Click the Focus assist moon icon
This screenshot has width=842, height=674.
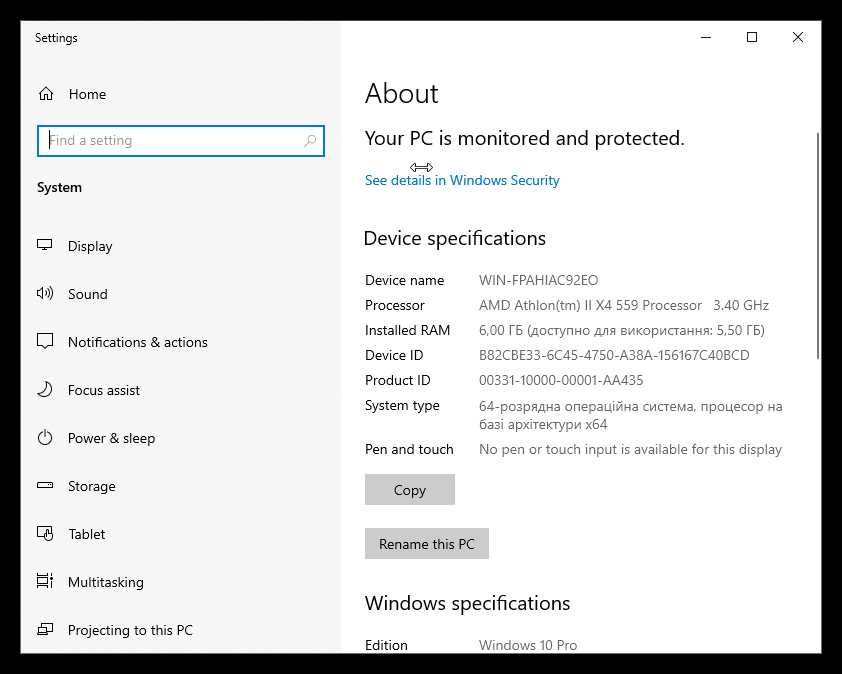point(45,390)
